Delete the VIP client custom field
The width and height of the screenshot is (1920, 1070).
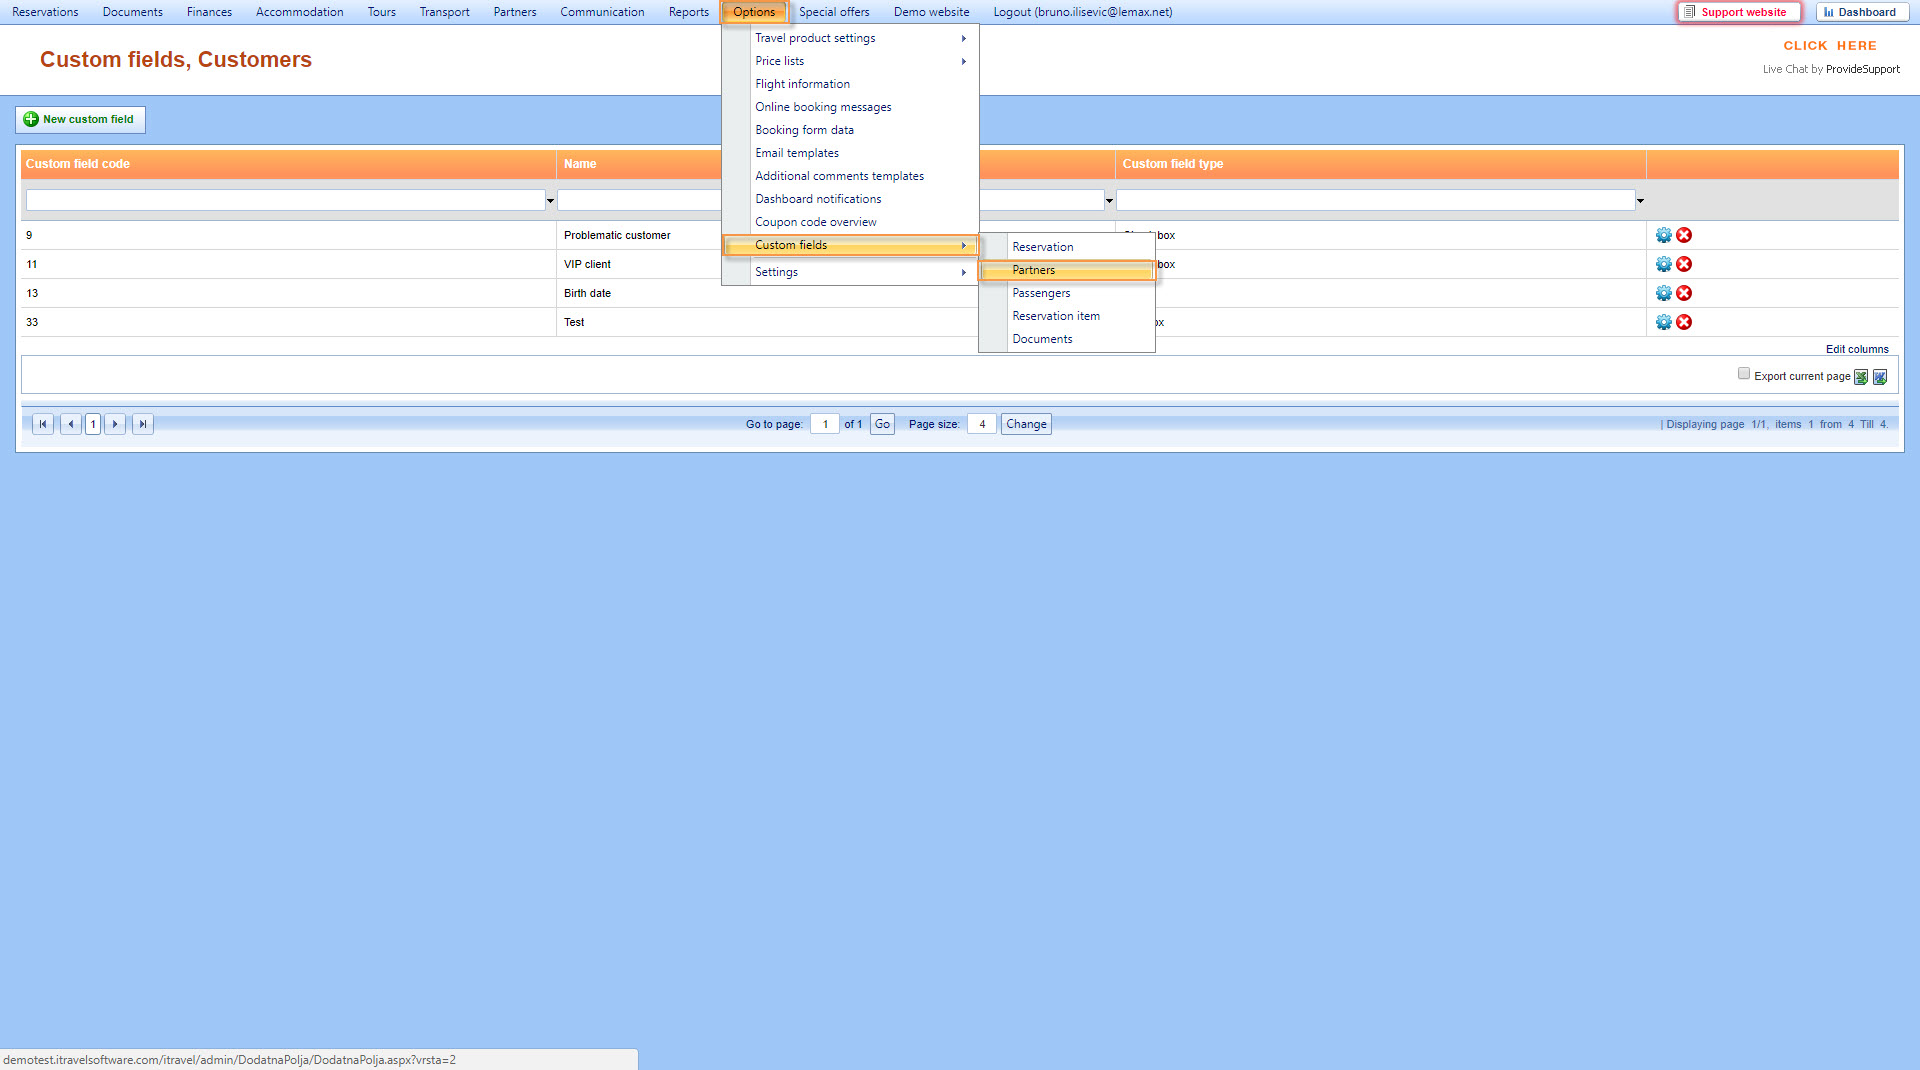(1684, 264)
